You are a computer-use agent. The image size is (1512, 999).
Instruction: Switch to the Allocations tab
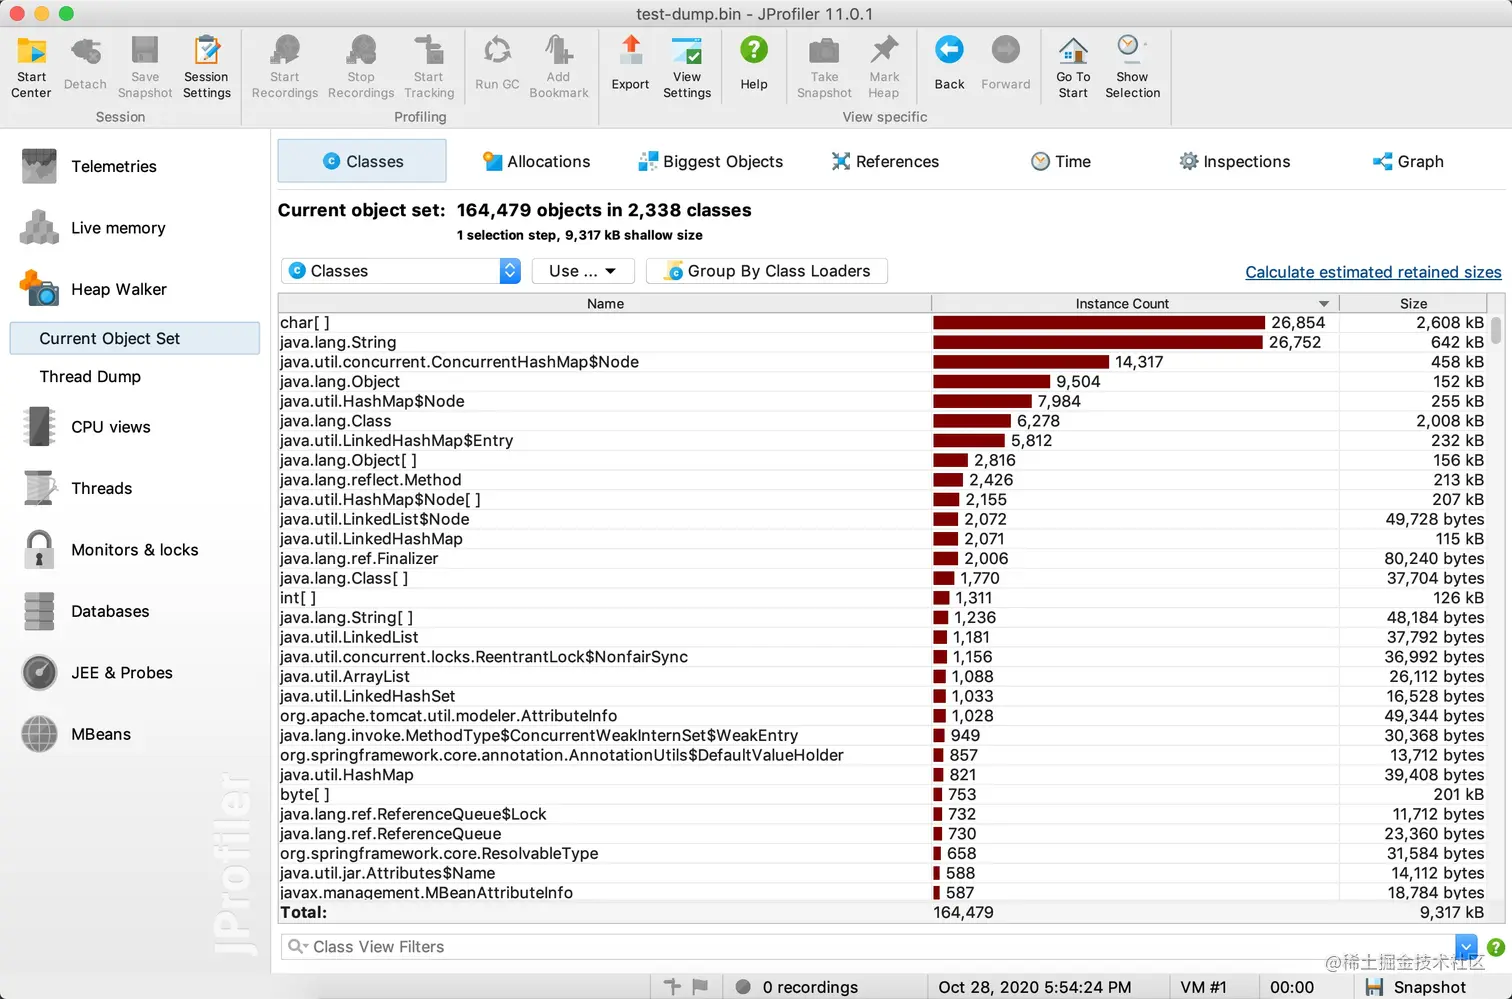pos(536,161)
